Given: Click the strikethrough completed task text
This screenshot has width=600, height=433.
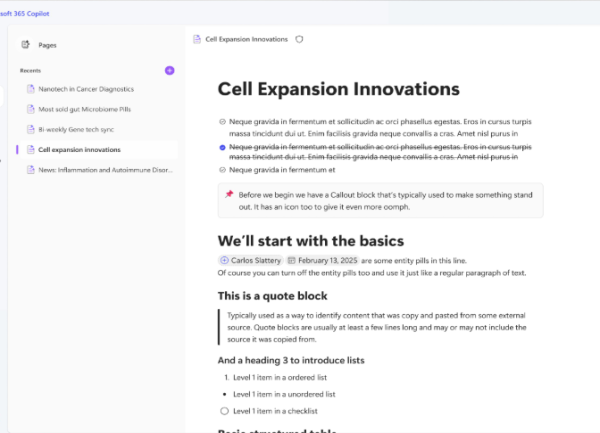Looking at the screenshot, I should point(380,152).
